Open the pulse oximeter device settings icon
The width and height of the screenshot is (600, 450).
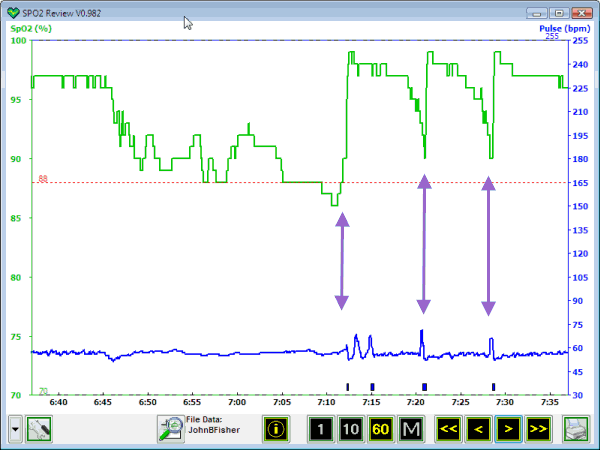[40, 428]
